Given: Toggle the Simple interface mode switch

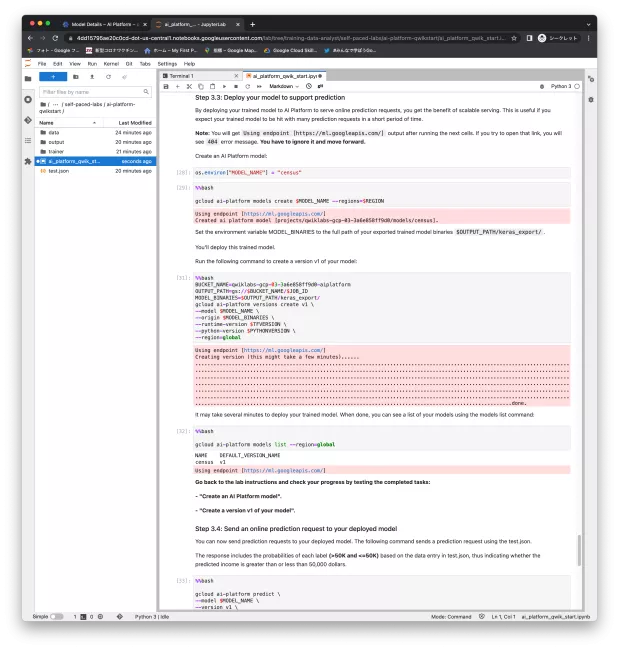Looking at the screenshot, I should pos(56,616).
